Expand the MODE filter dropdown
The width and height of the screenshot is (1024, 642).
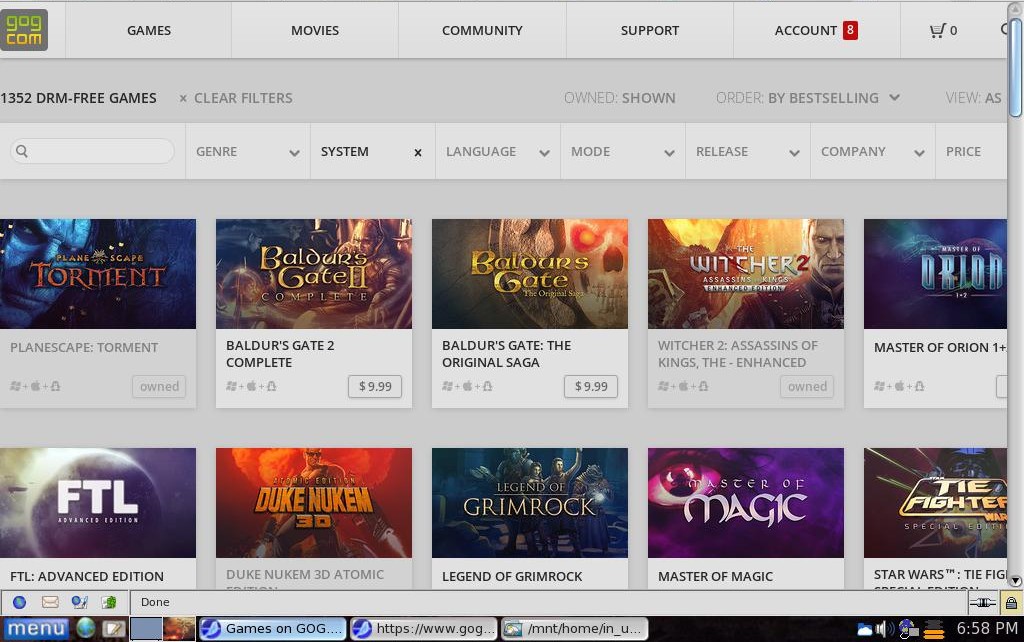(x=622, y=152)
